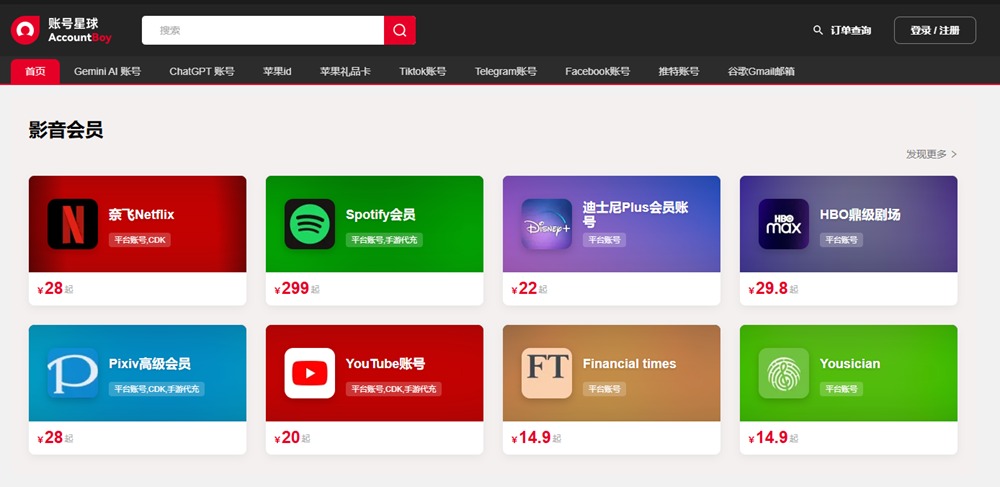Open the 苹果礼品卡 tab
Screen dimensions: 1000x487
pyautogui.click(x=345, y=71)
